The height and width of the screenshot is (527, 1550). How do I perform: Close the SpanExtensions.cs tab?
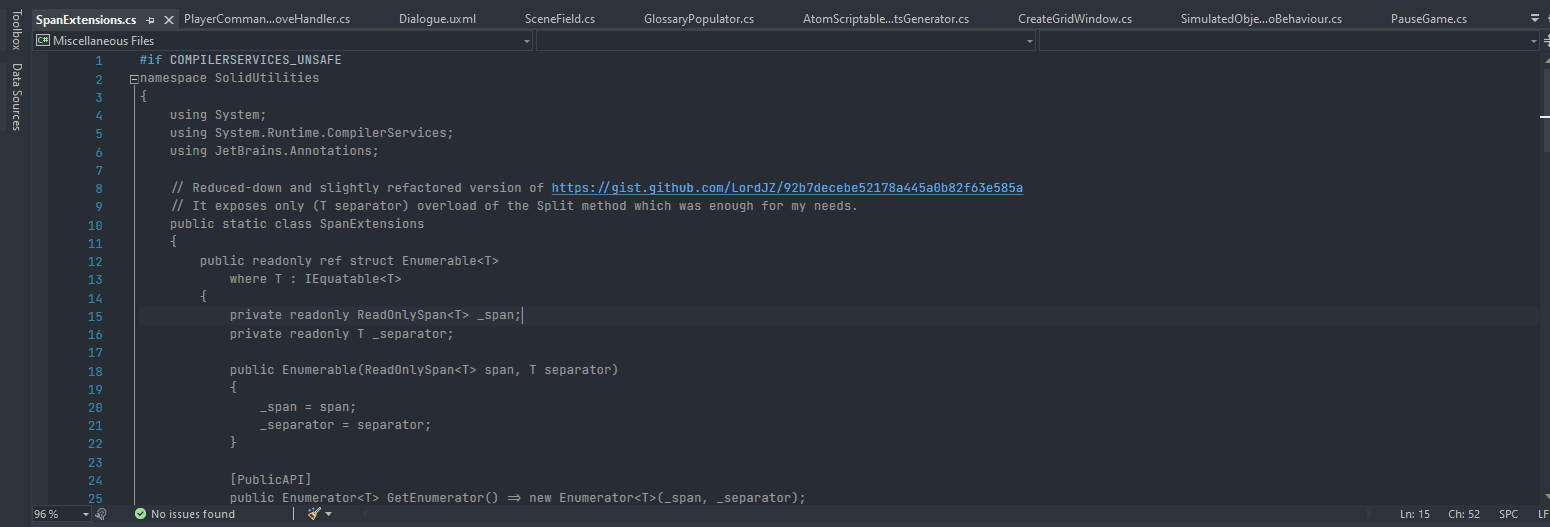click(168, 19)
